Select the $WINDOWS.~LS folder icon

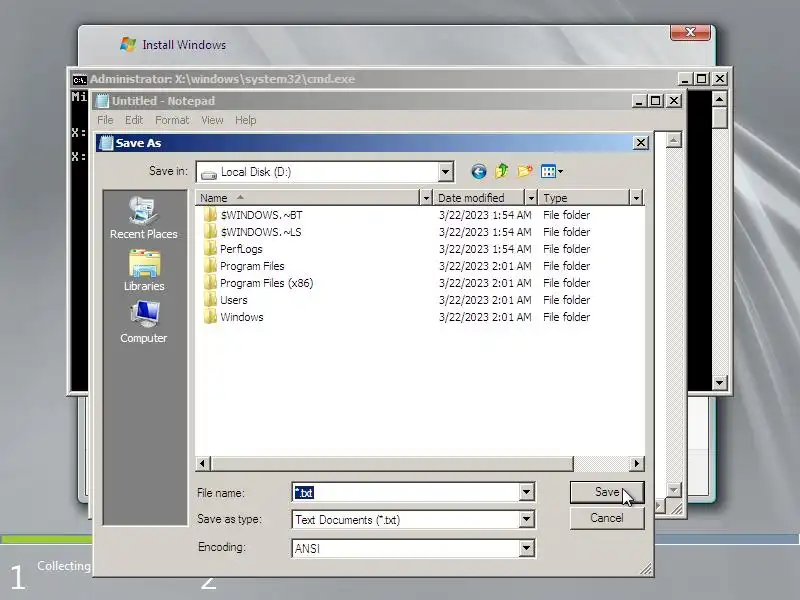210,232
